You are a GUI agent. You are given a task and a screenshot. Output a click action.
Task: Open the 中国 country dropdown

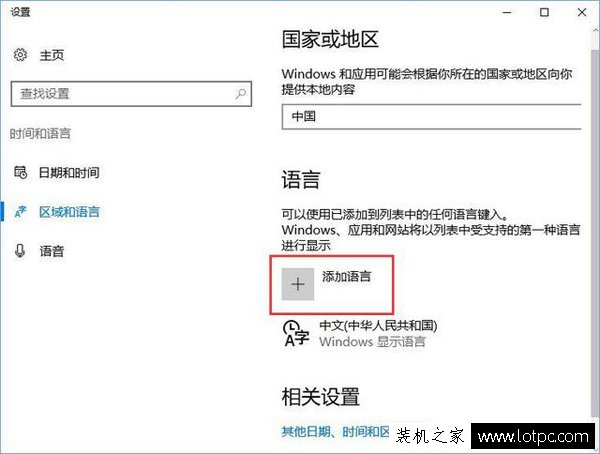[432, 117]
